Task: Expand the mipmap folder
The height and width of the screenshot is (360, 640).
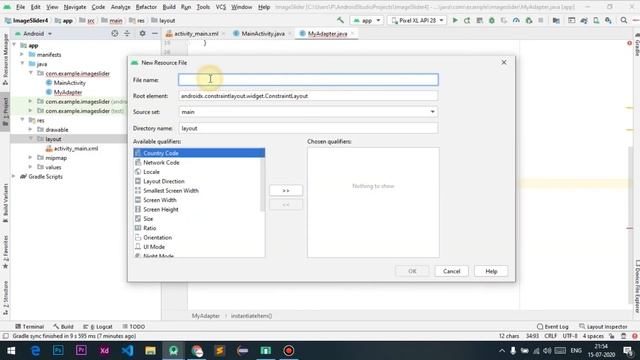Action: [30, 158]
